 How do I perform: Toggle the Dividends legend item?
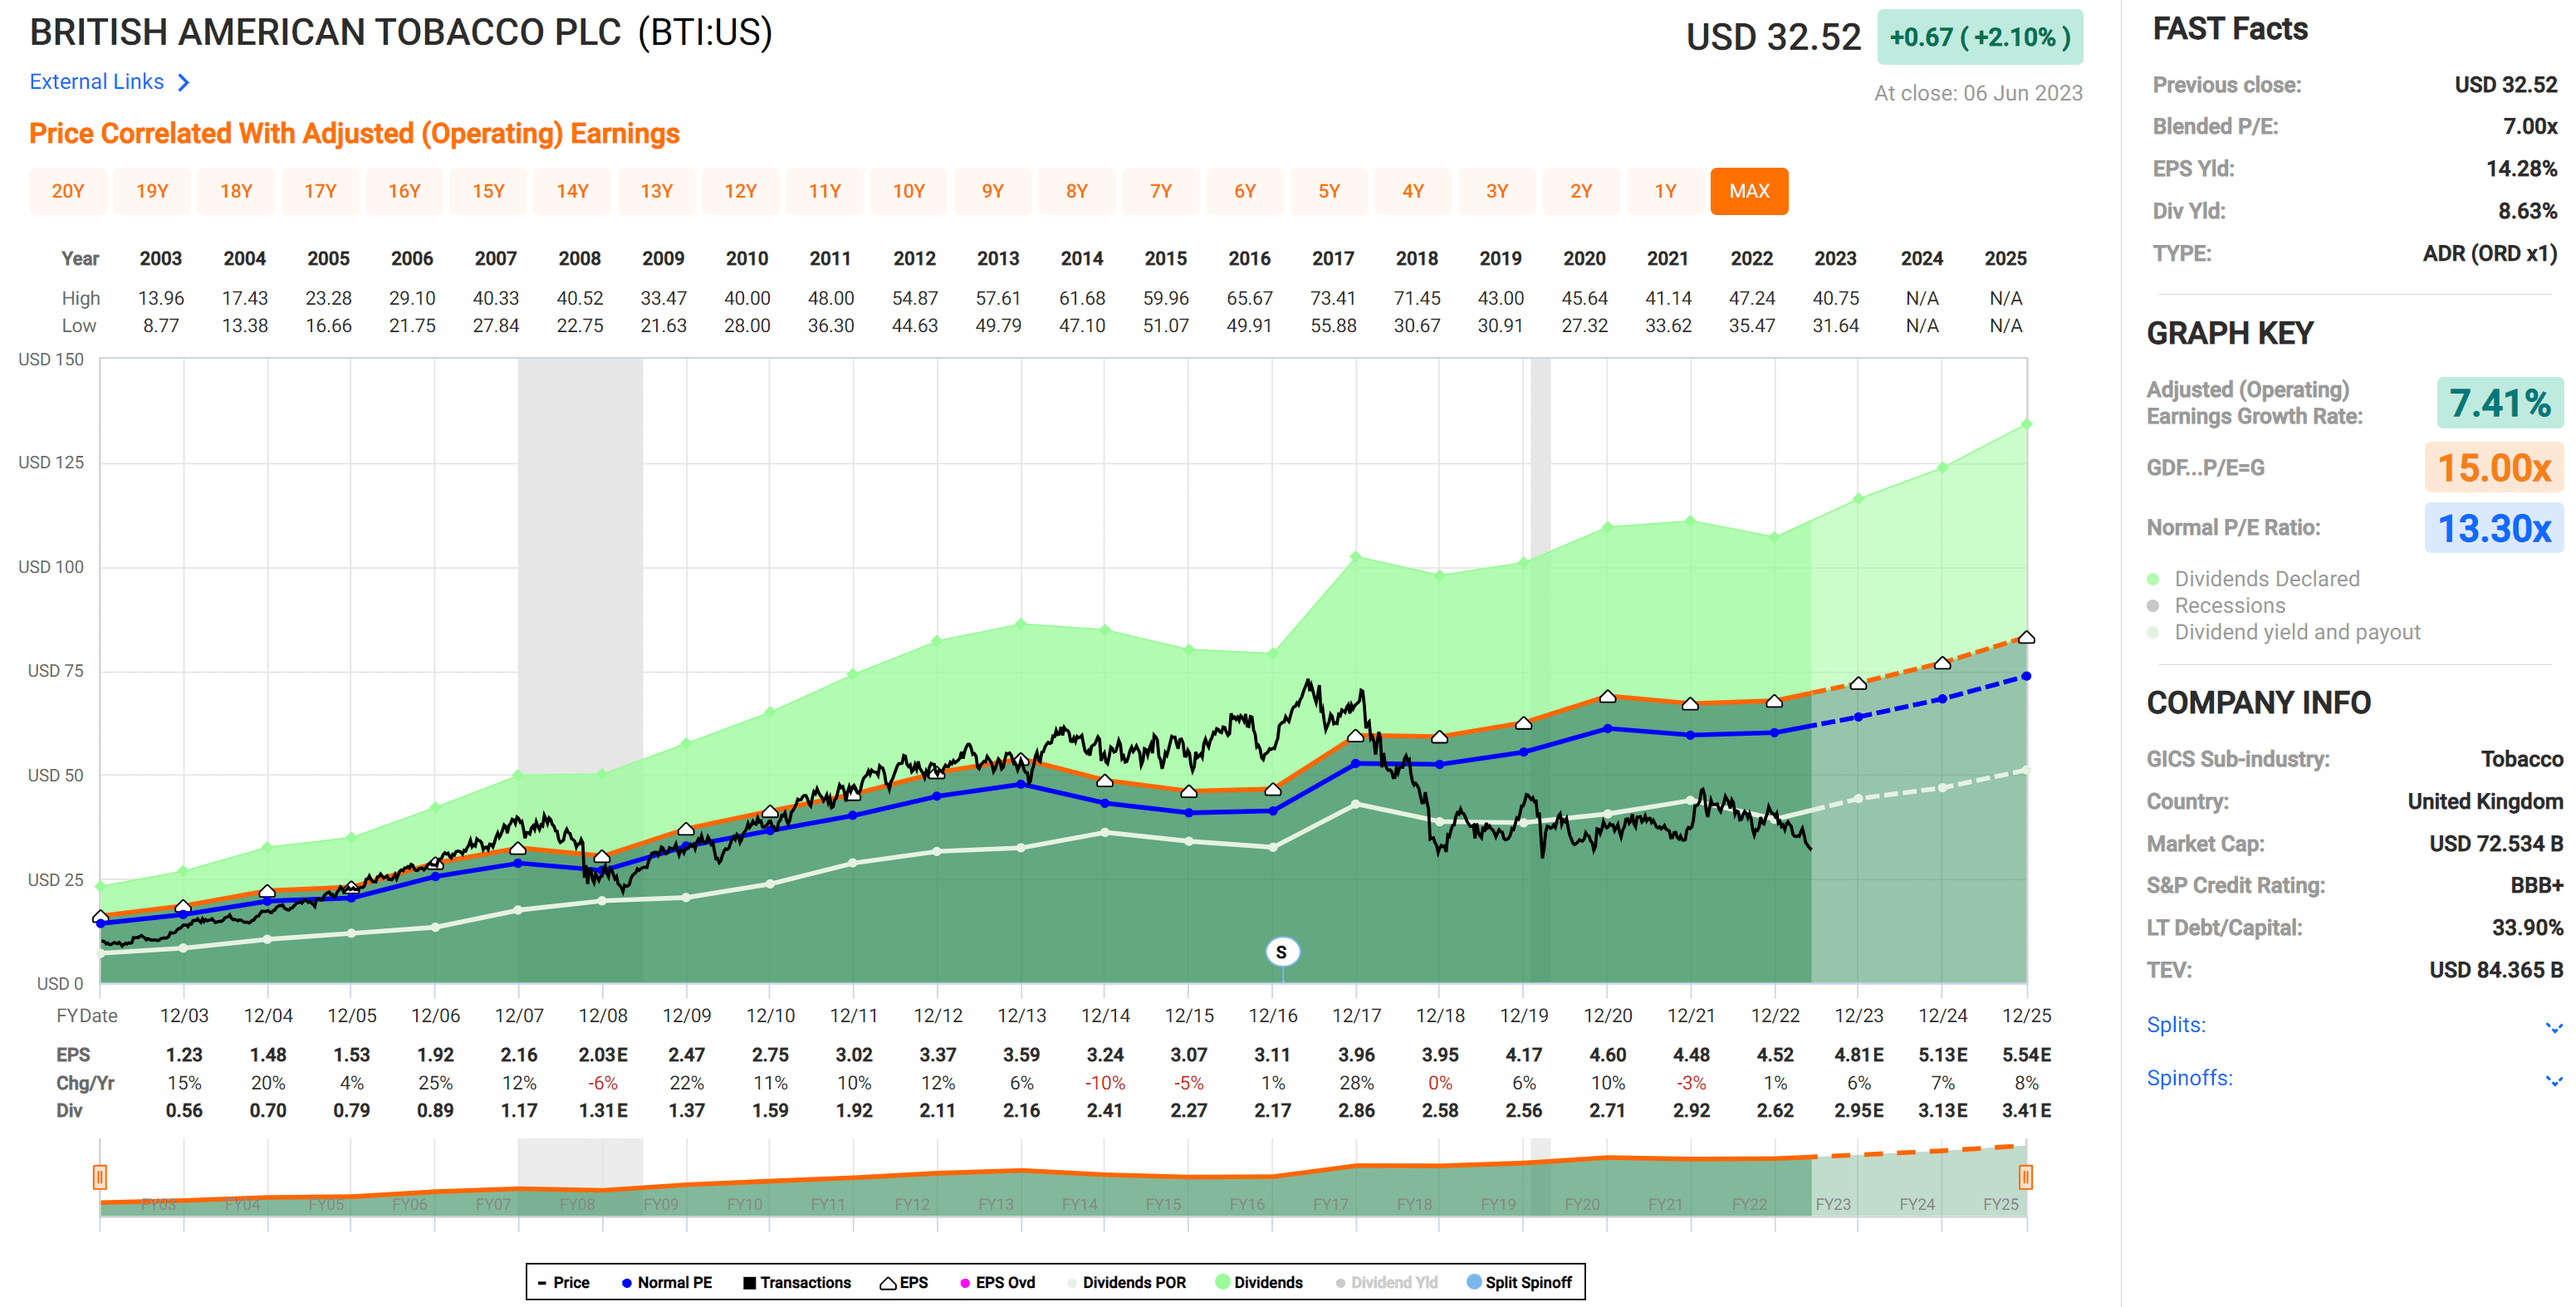pyautogui.click(x=1258, y=1282)
